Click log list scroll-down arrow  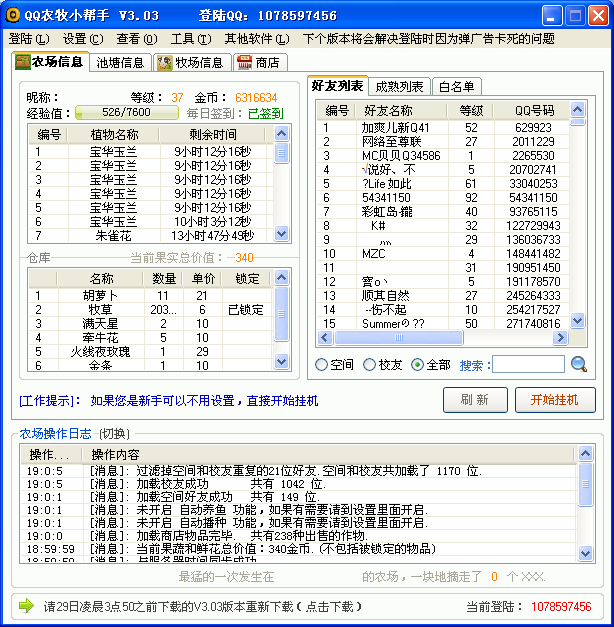point(586,553)
